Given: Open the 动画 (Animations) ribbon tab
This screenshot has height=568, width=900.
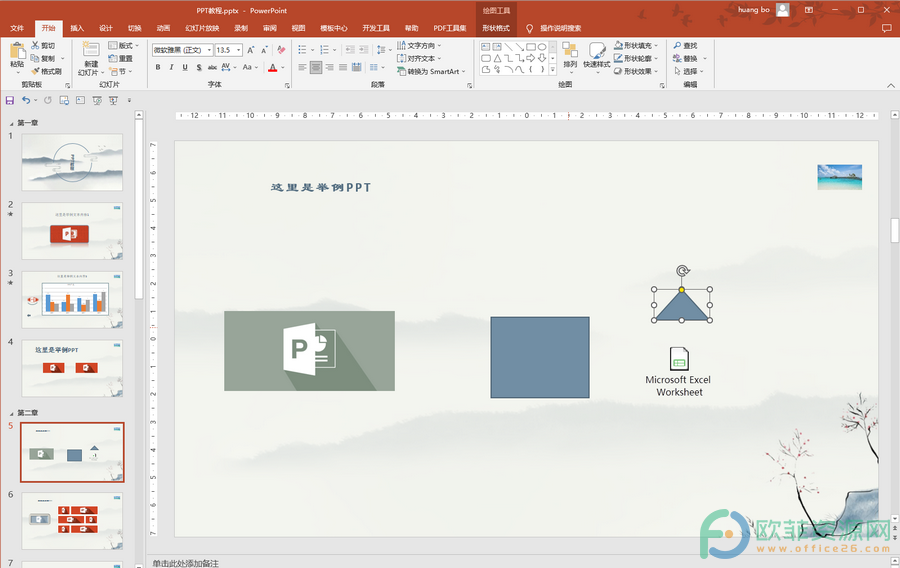Looking at the screenshot, I should click(163, 28).
